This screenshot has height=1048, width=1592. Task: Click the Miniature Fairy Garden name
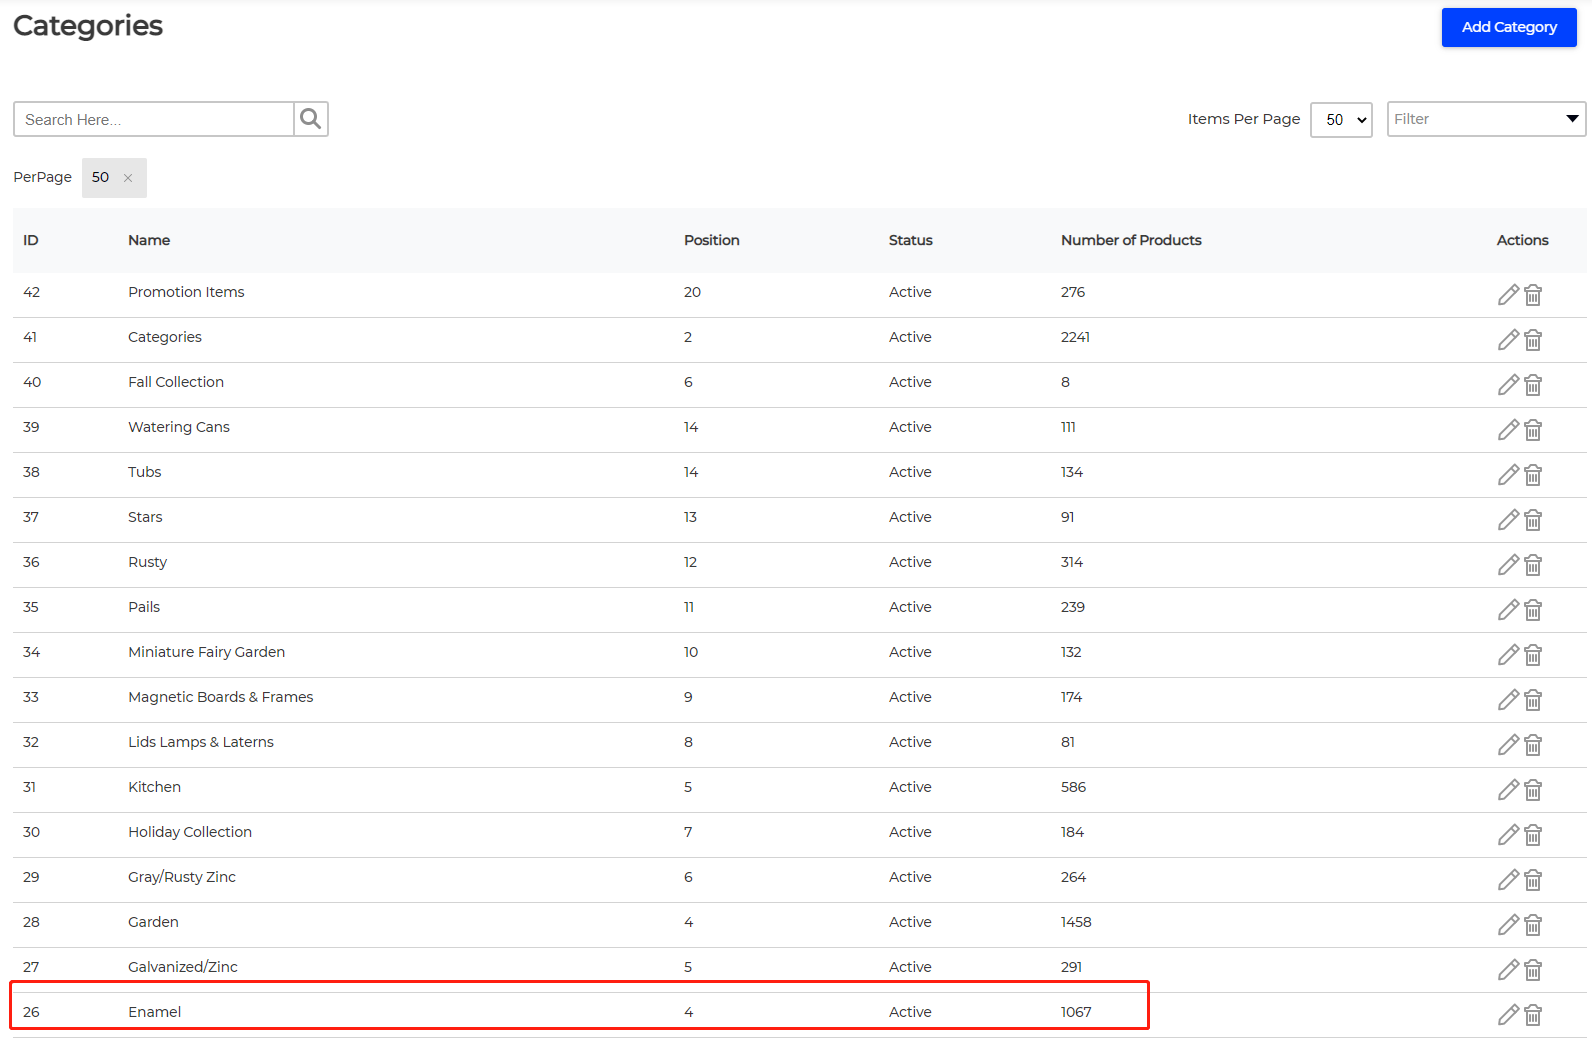tap(207, 652)
